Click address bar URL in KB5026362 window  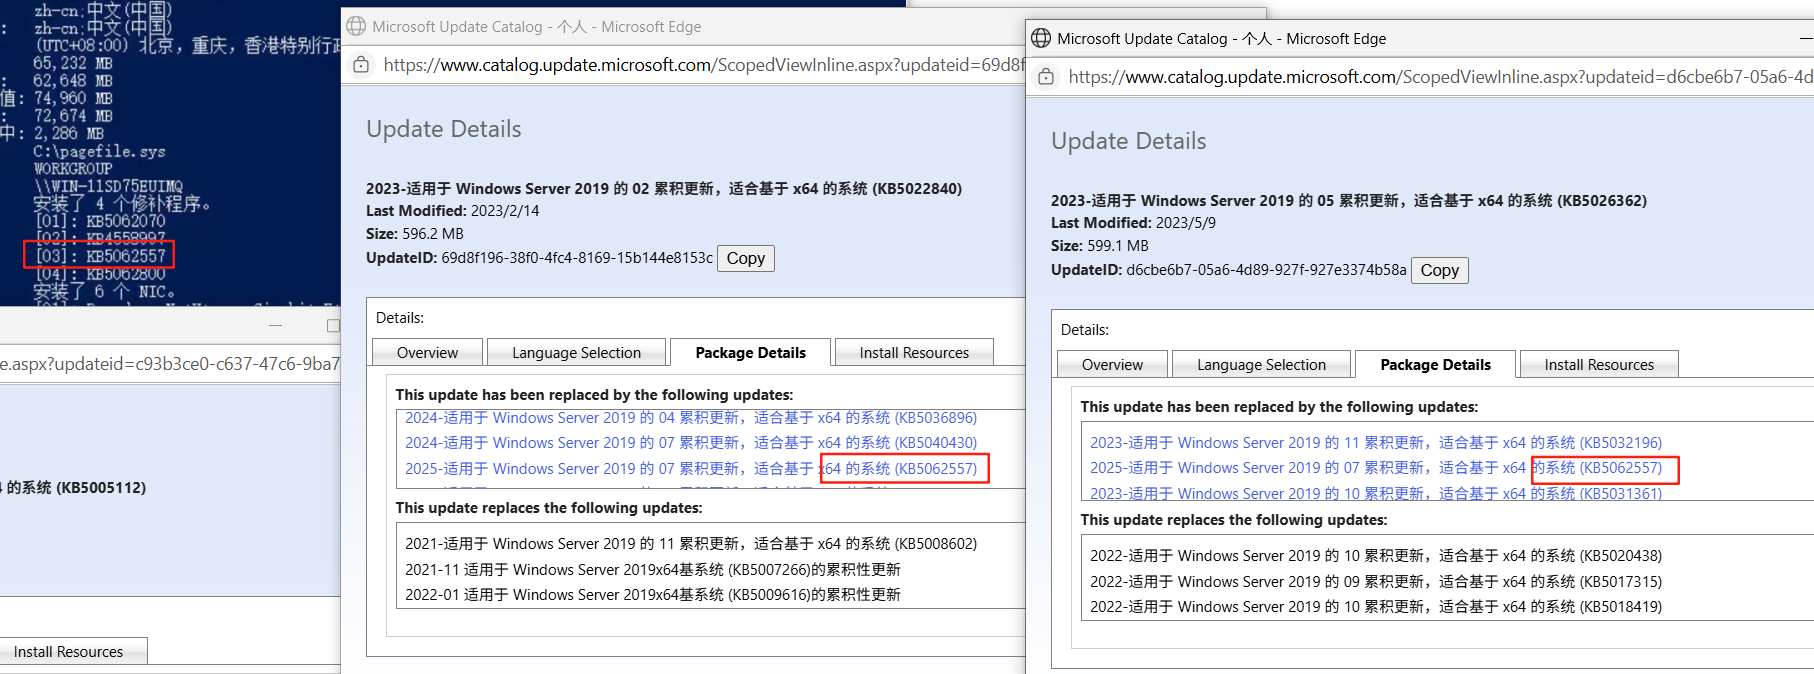coord(1440,77)
